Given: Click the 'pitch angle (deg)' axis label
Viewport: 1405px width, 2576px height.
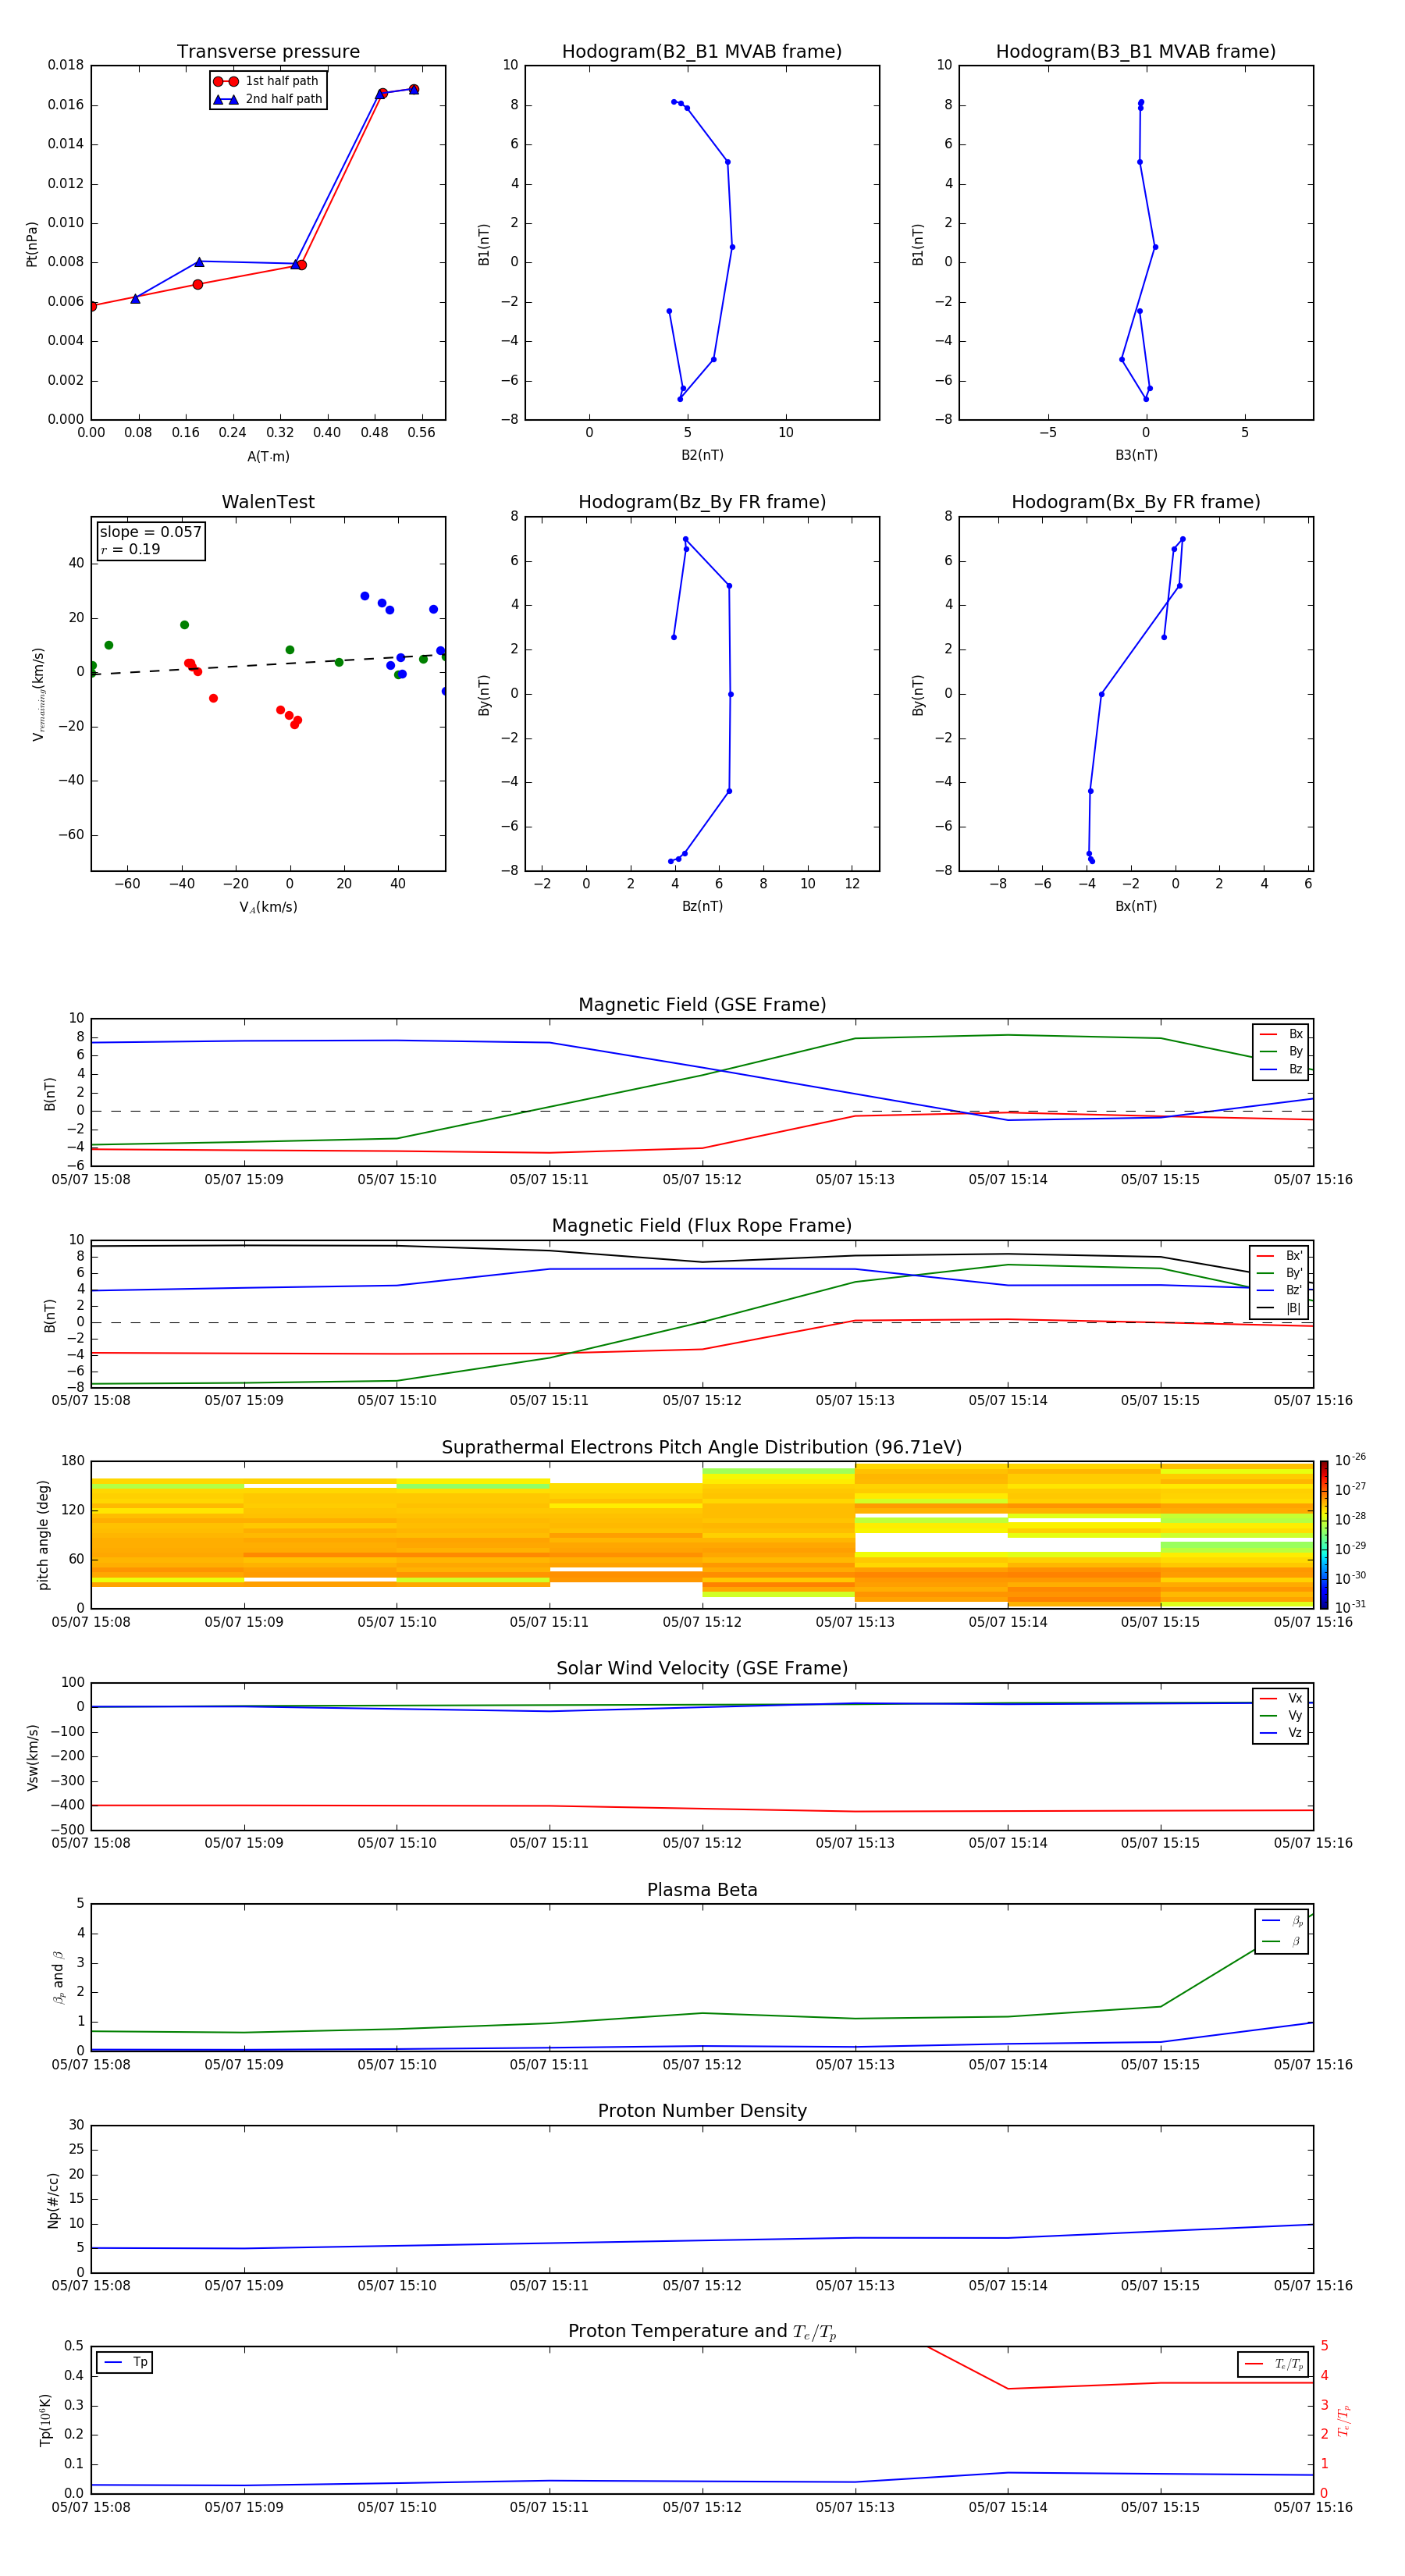Looking at the screenshot, I should pos(43,1534).
